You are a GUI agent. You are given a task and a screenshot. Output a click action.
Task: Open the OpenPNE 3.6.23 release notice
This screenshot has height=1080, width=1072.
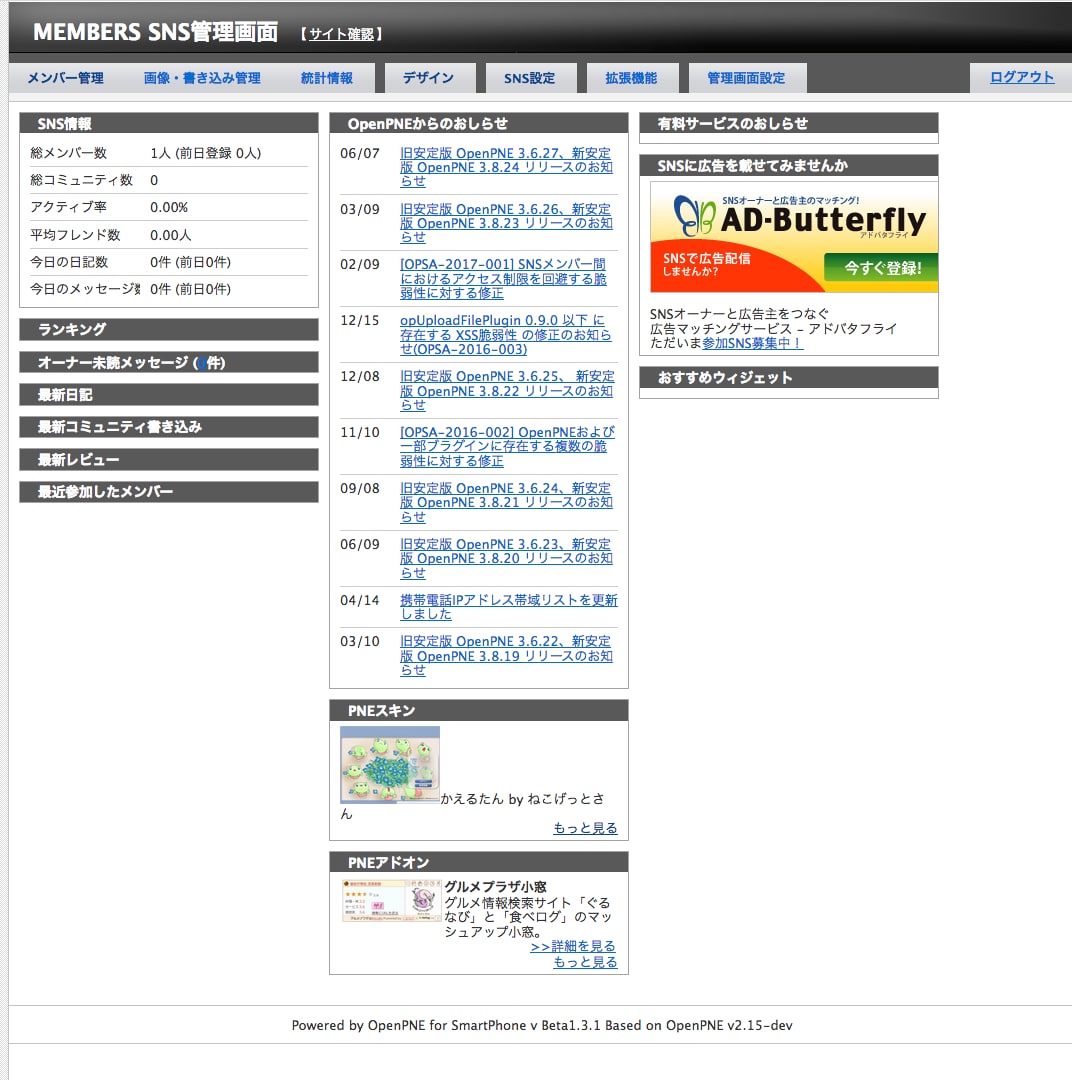pyautogui.click(x=506, y=558)
